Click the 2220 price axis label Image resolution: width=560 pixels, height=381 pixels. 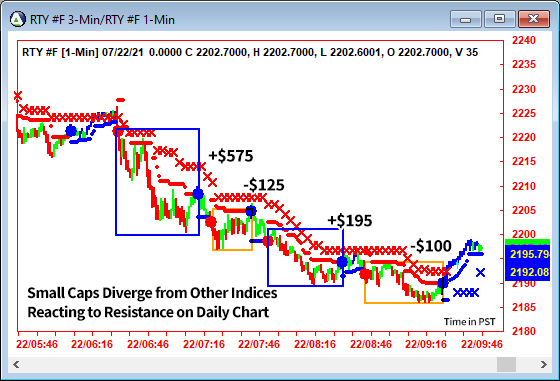tap(524, 137)
